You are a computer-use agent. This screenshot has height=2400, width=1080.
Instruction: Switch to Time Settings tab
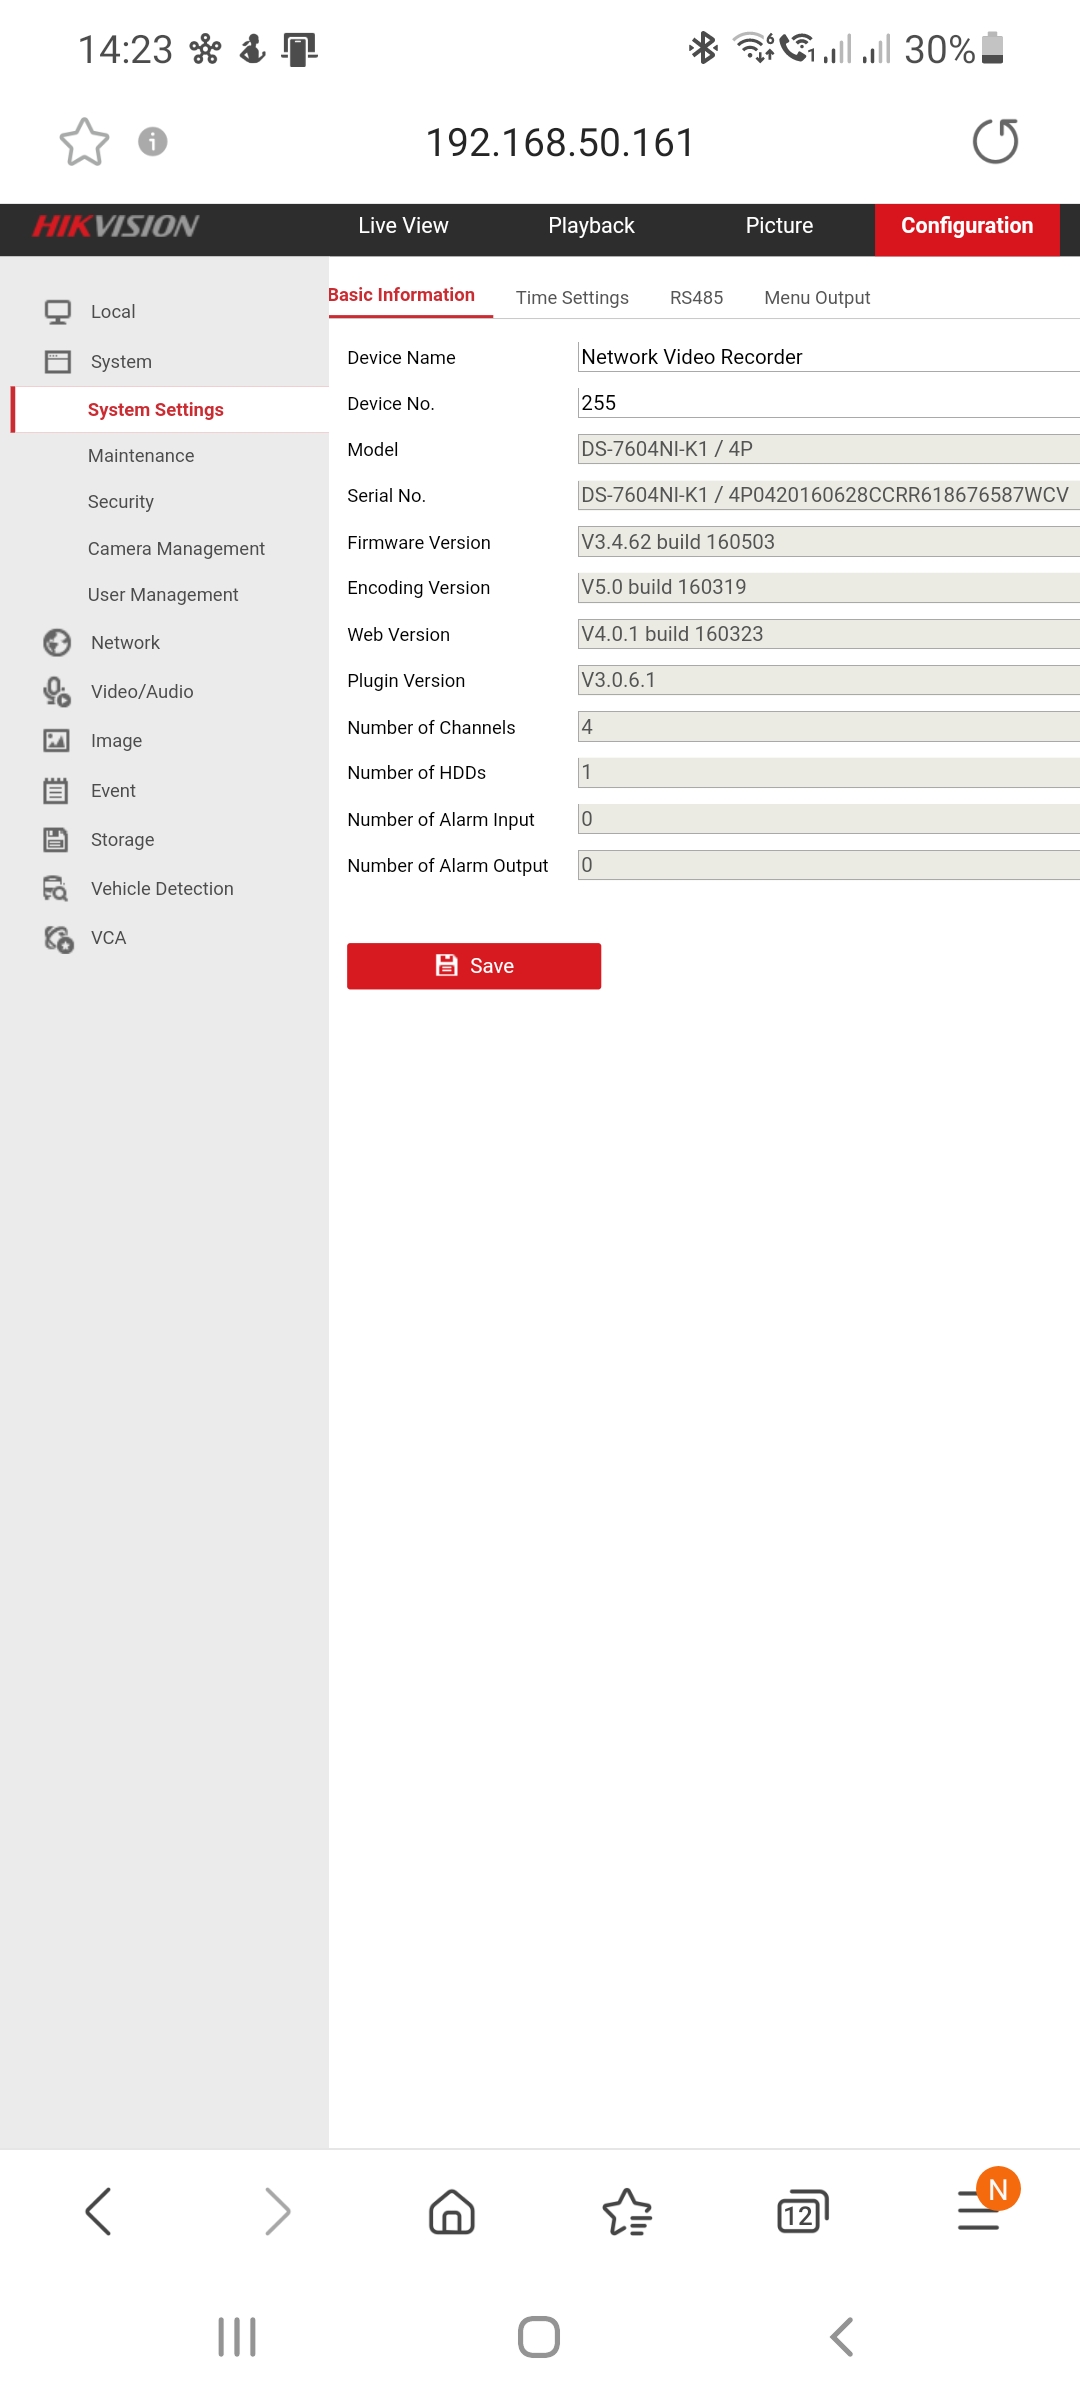pos(572,298)
